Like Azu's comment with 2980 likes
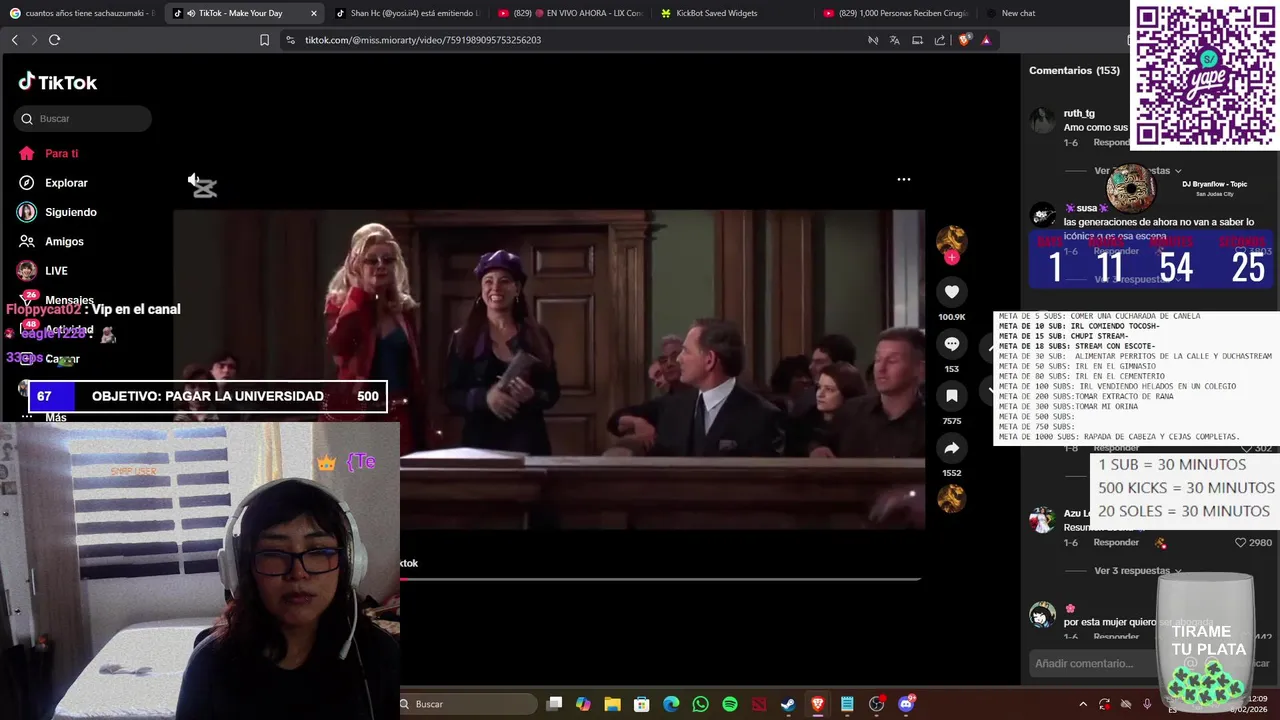1280x720 pixels. tap(1241, 543)
